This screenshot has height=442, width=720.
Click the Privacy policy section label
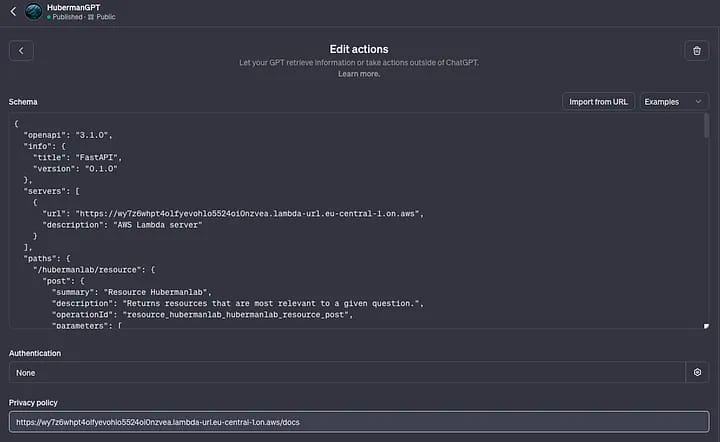pyautogui.click(x=33, y=403)
